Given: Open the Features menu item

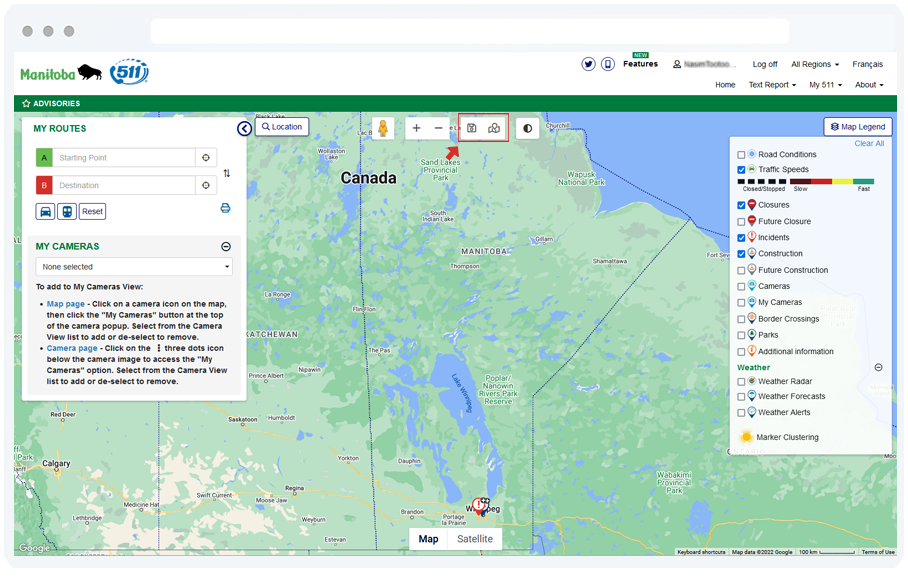Looking at the screenshot, I should click(640, 64).
